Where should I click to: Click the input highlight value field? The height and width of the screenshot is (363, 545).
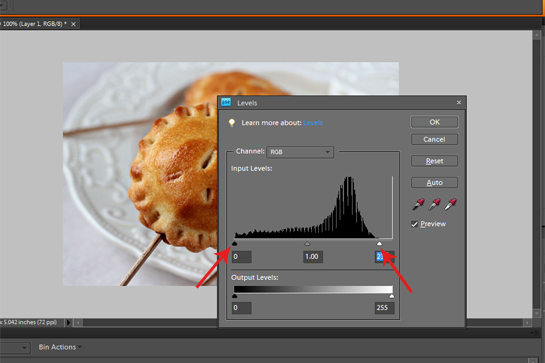[385, 257]
